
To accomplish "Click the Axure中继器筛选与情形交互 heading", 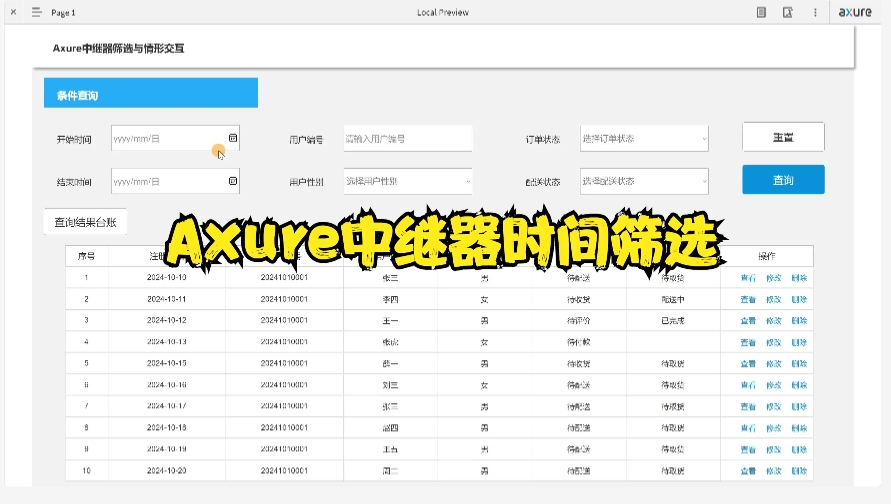I will click(118, 48).
